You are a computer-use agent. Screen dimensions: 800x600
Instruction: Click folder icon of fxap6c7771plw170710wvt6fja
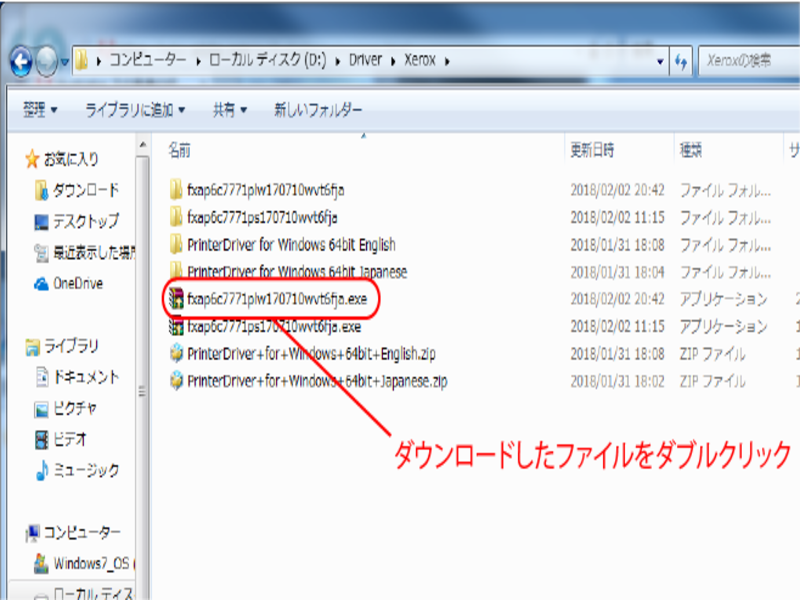click(176, 190)
